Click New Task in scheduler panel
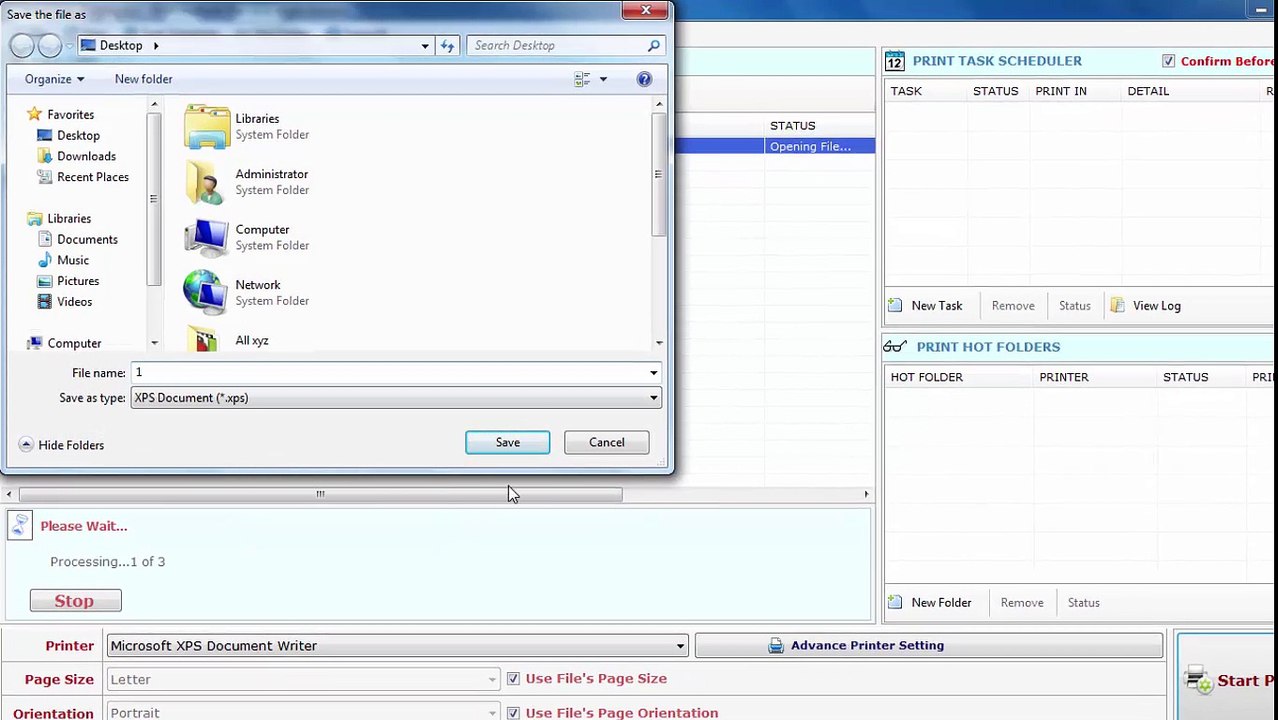Screen dimensions: 1278x720 [925, 306]
